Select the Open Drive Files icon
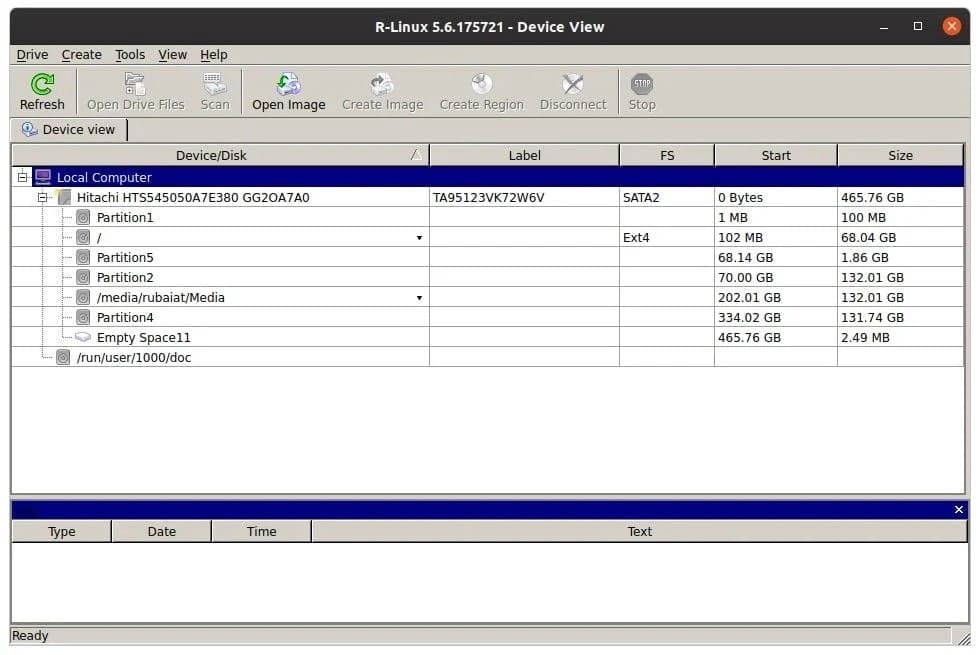Viewport: 980px width, 655px height. 135,90
